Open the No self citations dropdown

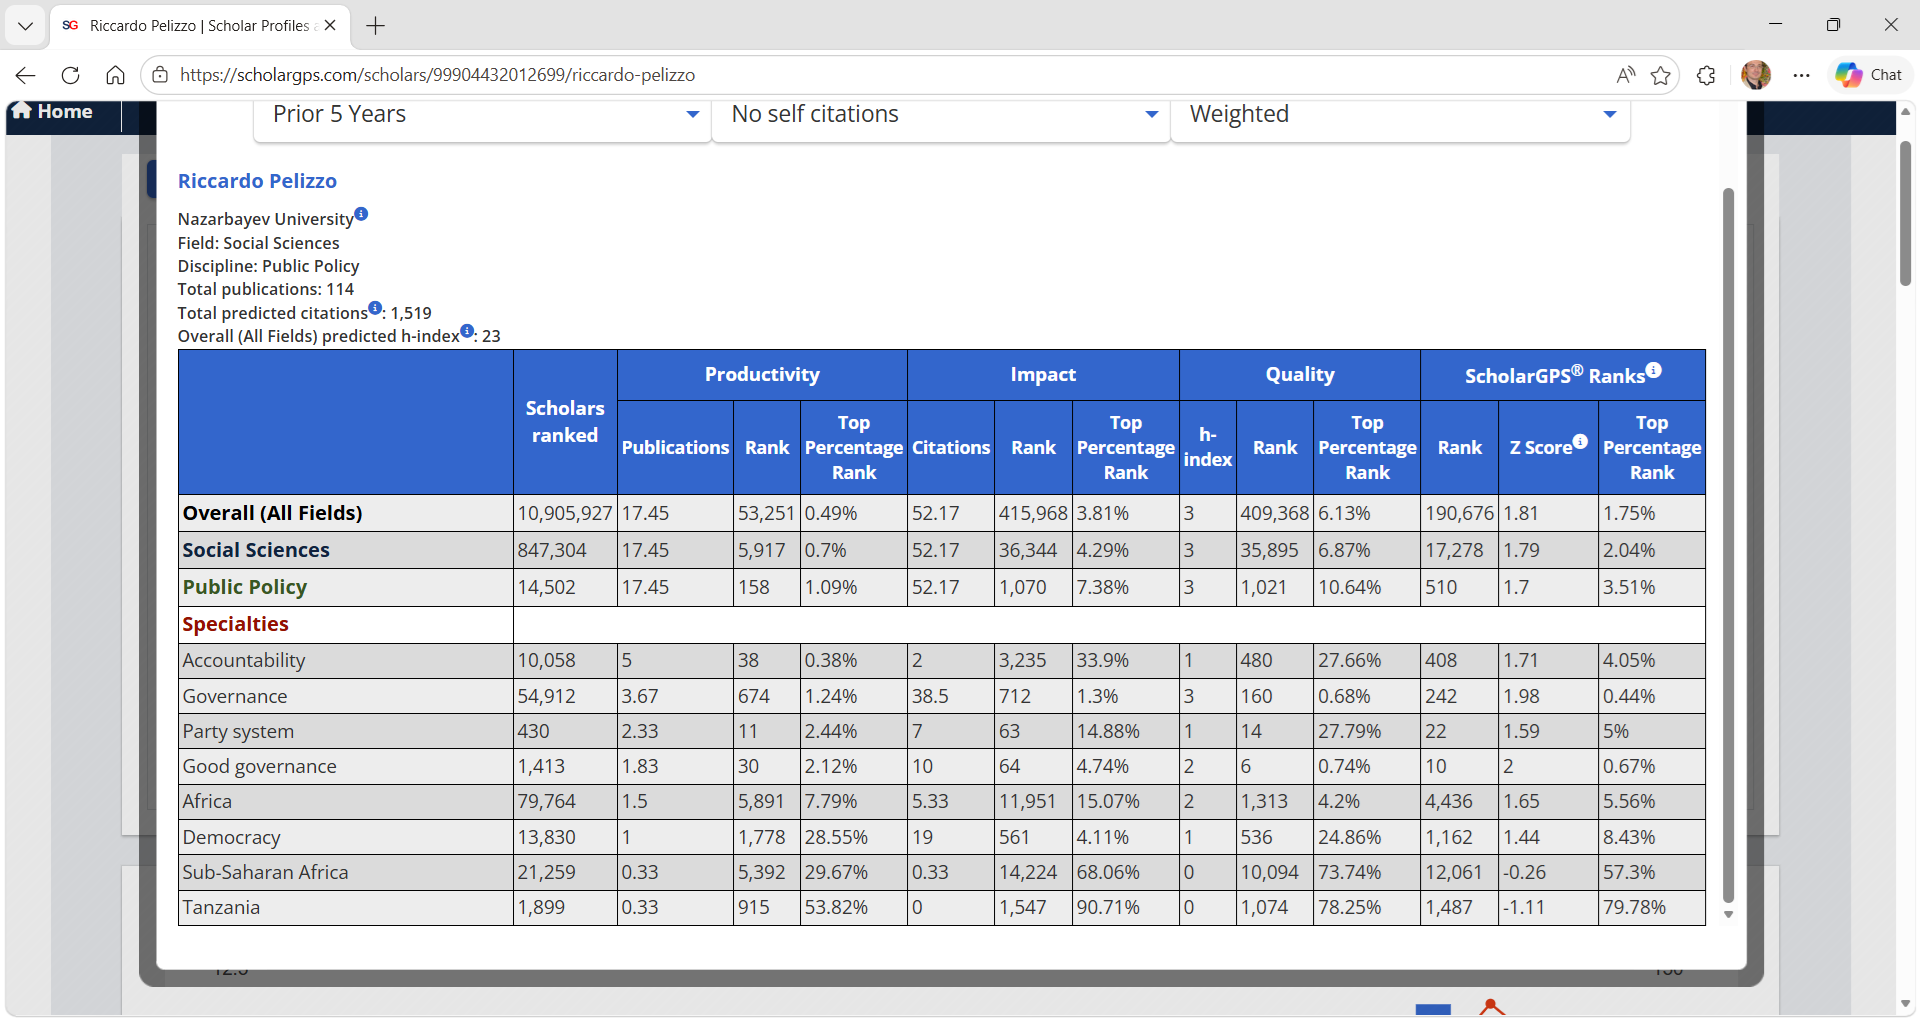(942, 115)
